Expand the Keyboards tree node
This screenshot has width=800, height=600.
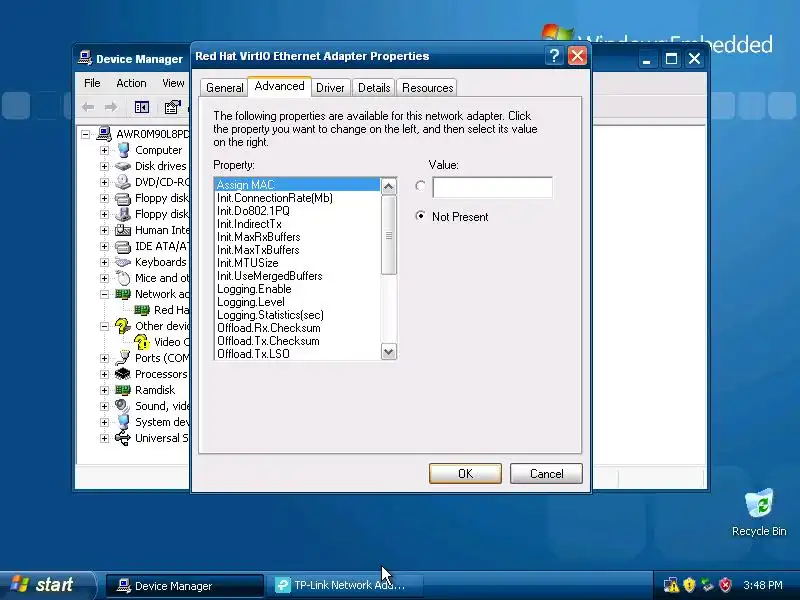coord(104,262)
